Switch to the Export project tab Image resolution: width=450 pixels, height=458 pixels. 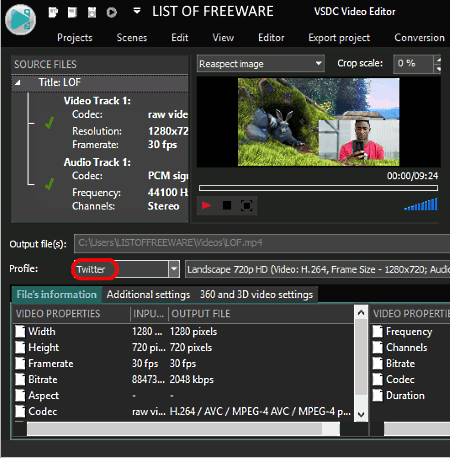pos(339,38)
